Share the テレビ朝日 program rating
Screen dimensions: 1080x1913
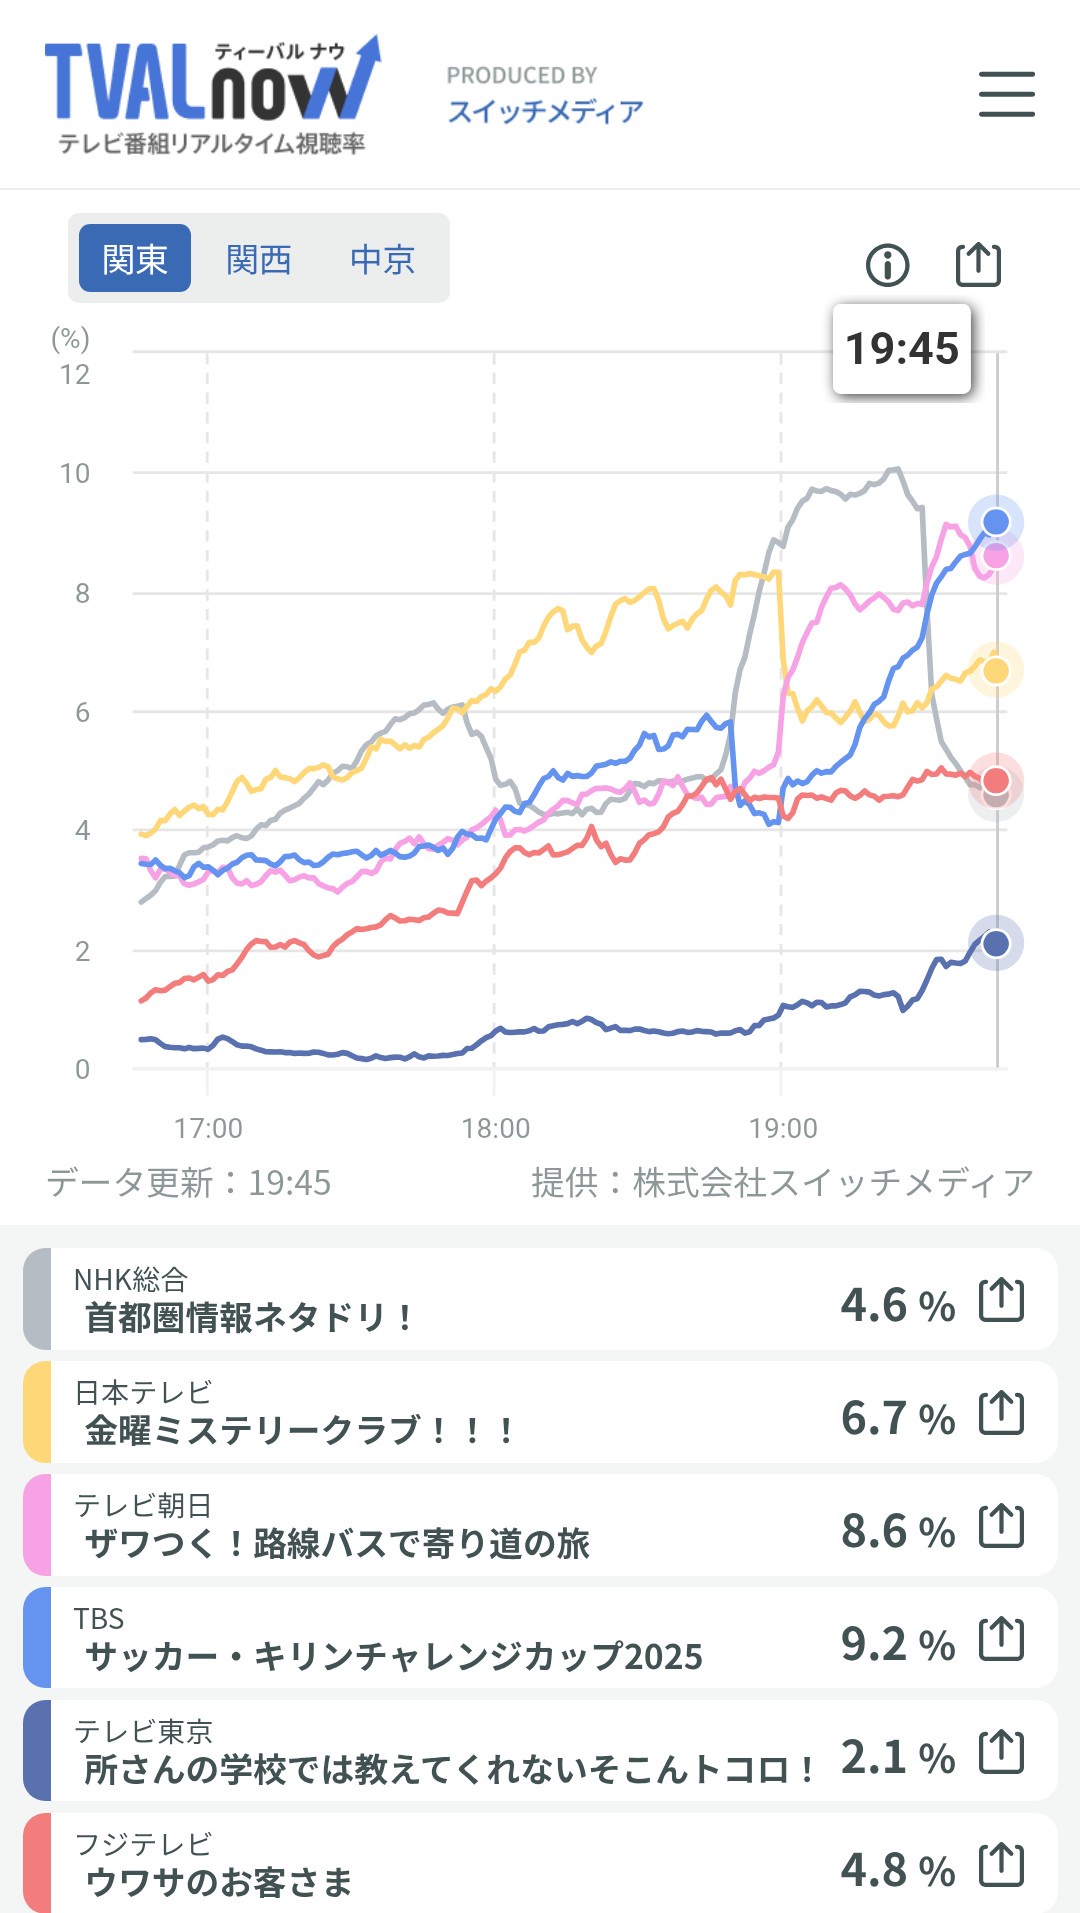tap(1001, 1526)
